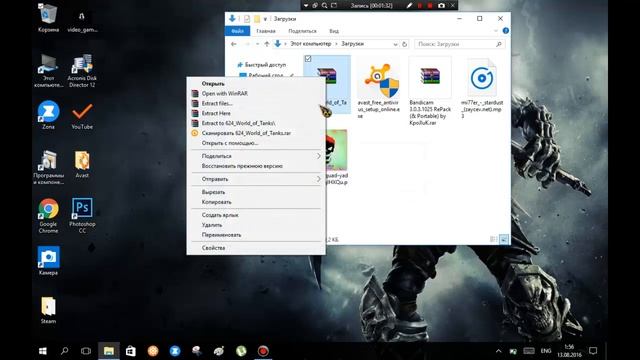Select the Google Chrome desktop shortcut
The image size is (640, 360).
pos(48,216)
